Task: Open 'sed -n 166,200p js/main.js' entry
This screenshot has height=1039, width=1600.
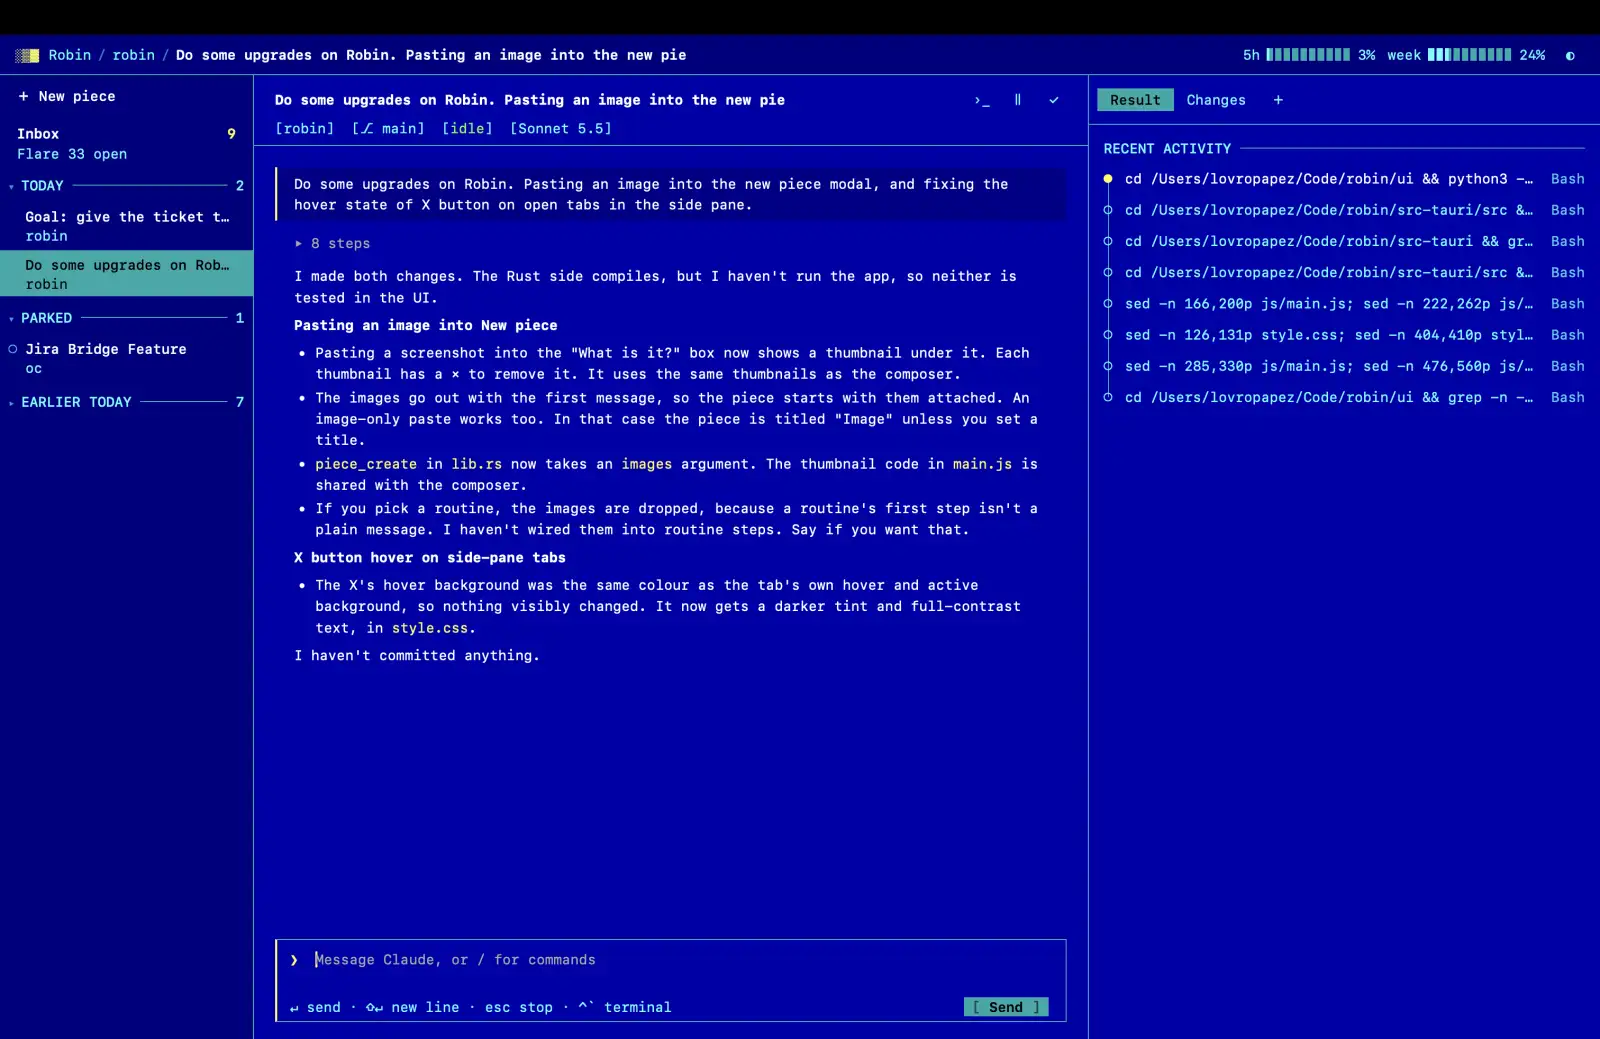Action: 1344,304
